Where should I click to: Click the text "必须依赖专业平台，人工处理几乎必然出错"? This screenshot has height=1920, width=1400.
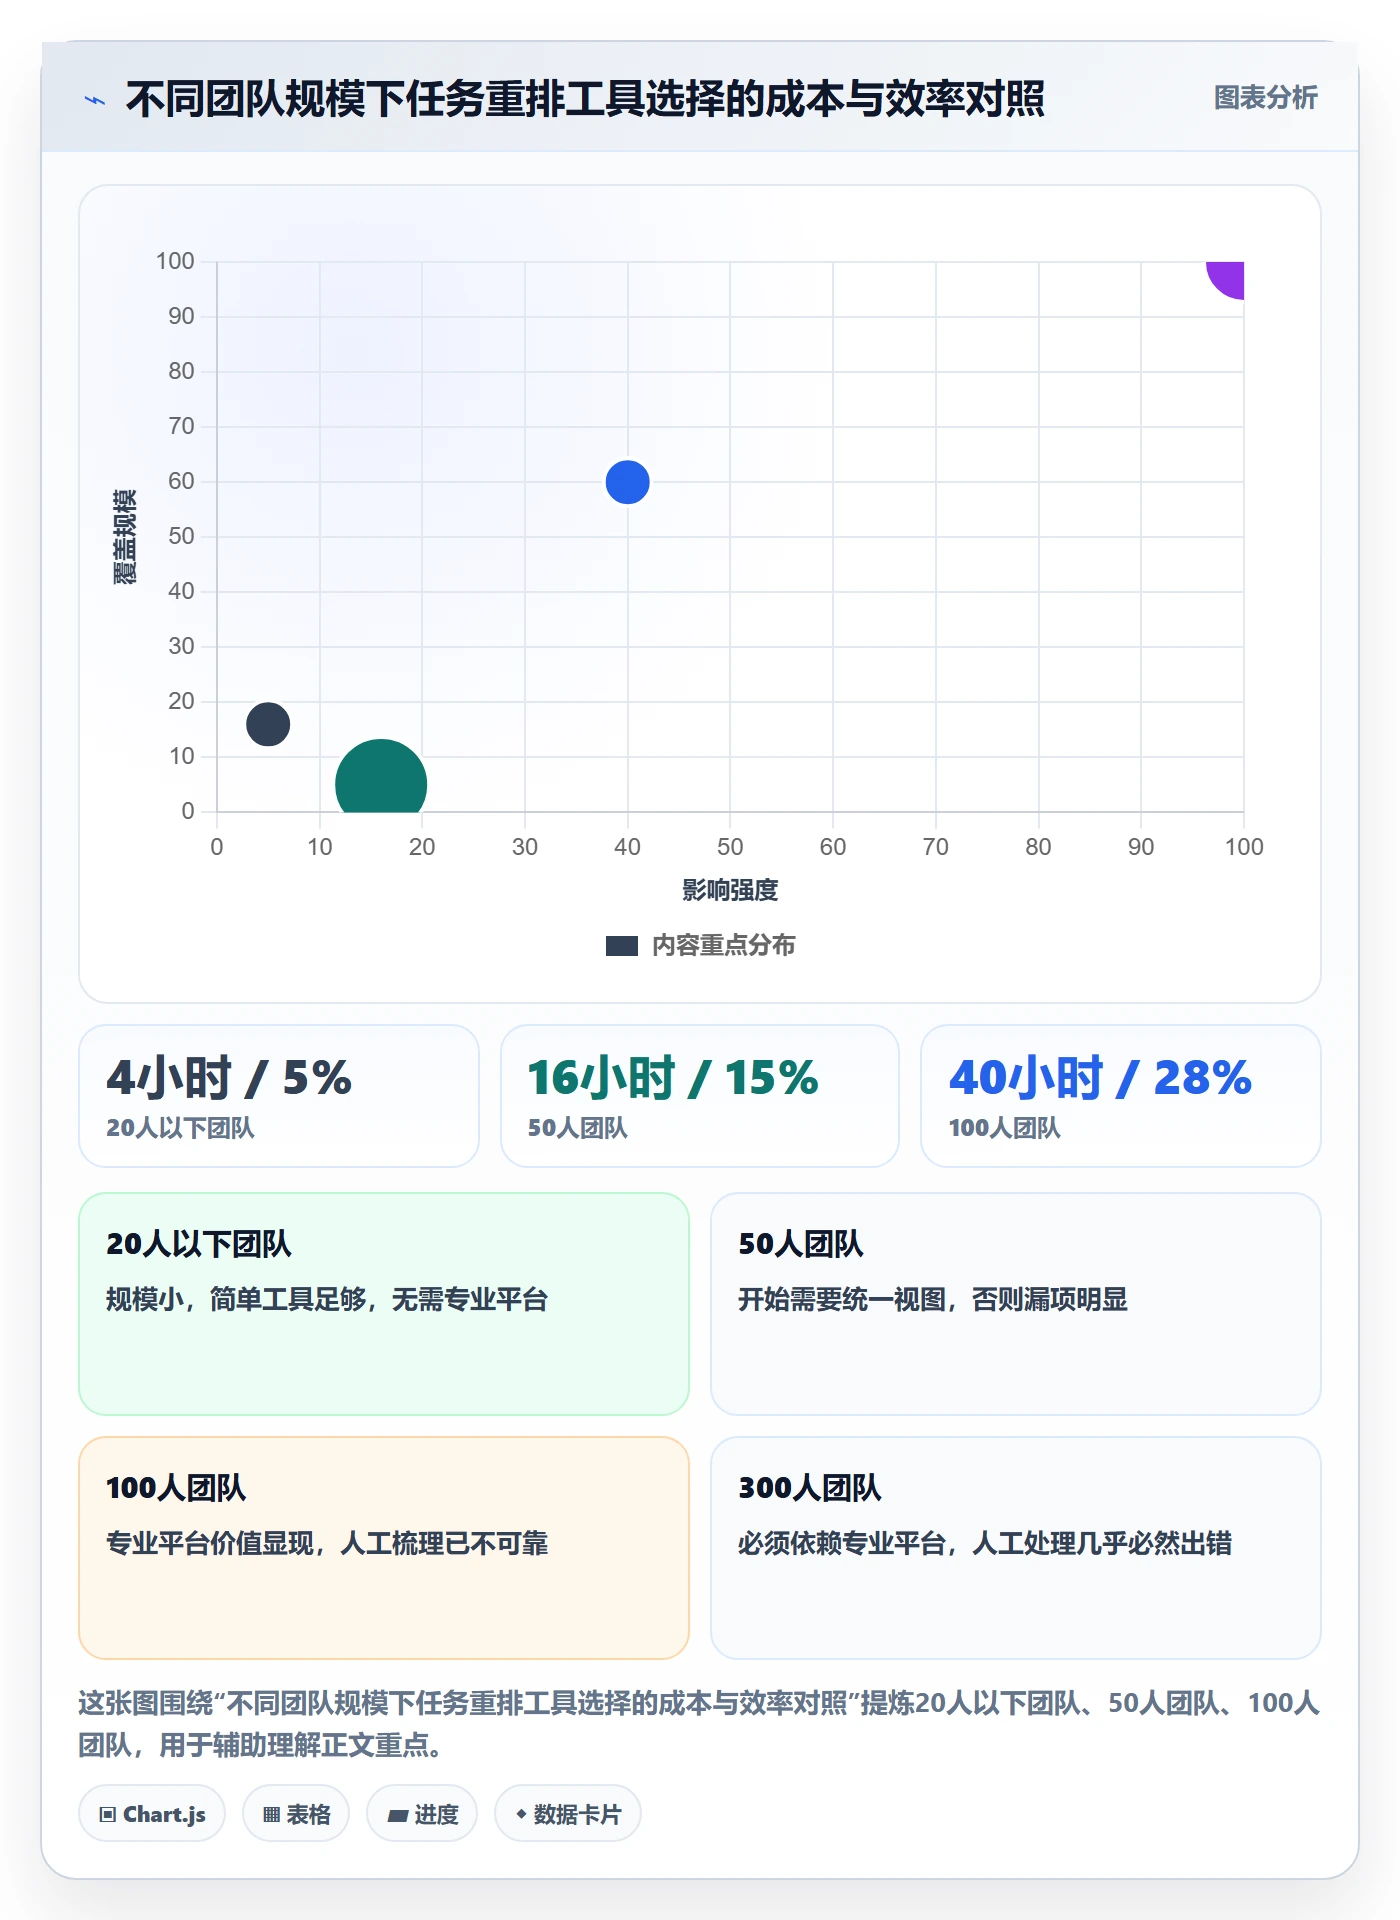tap(985, 1543)
